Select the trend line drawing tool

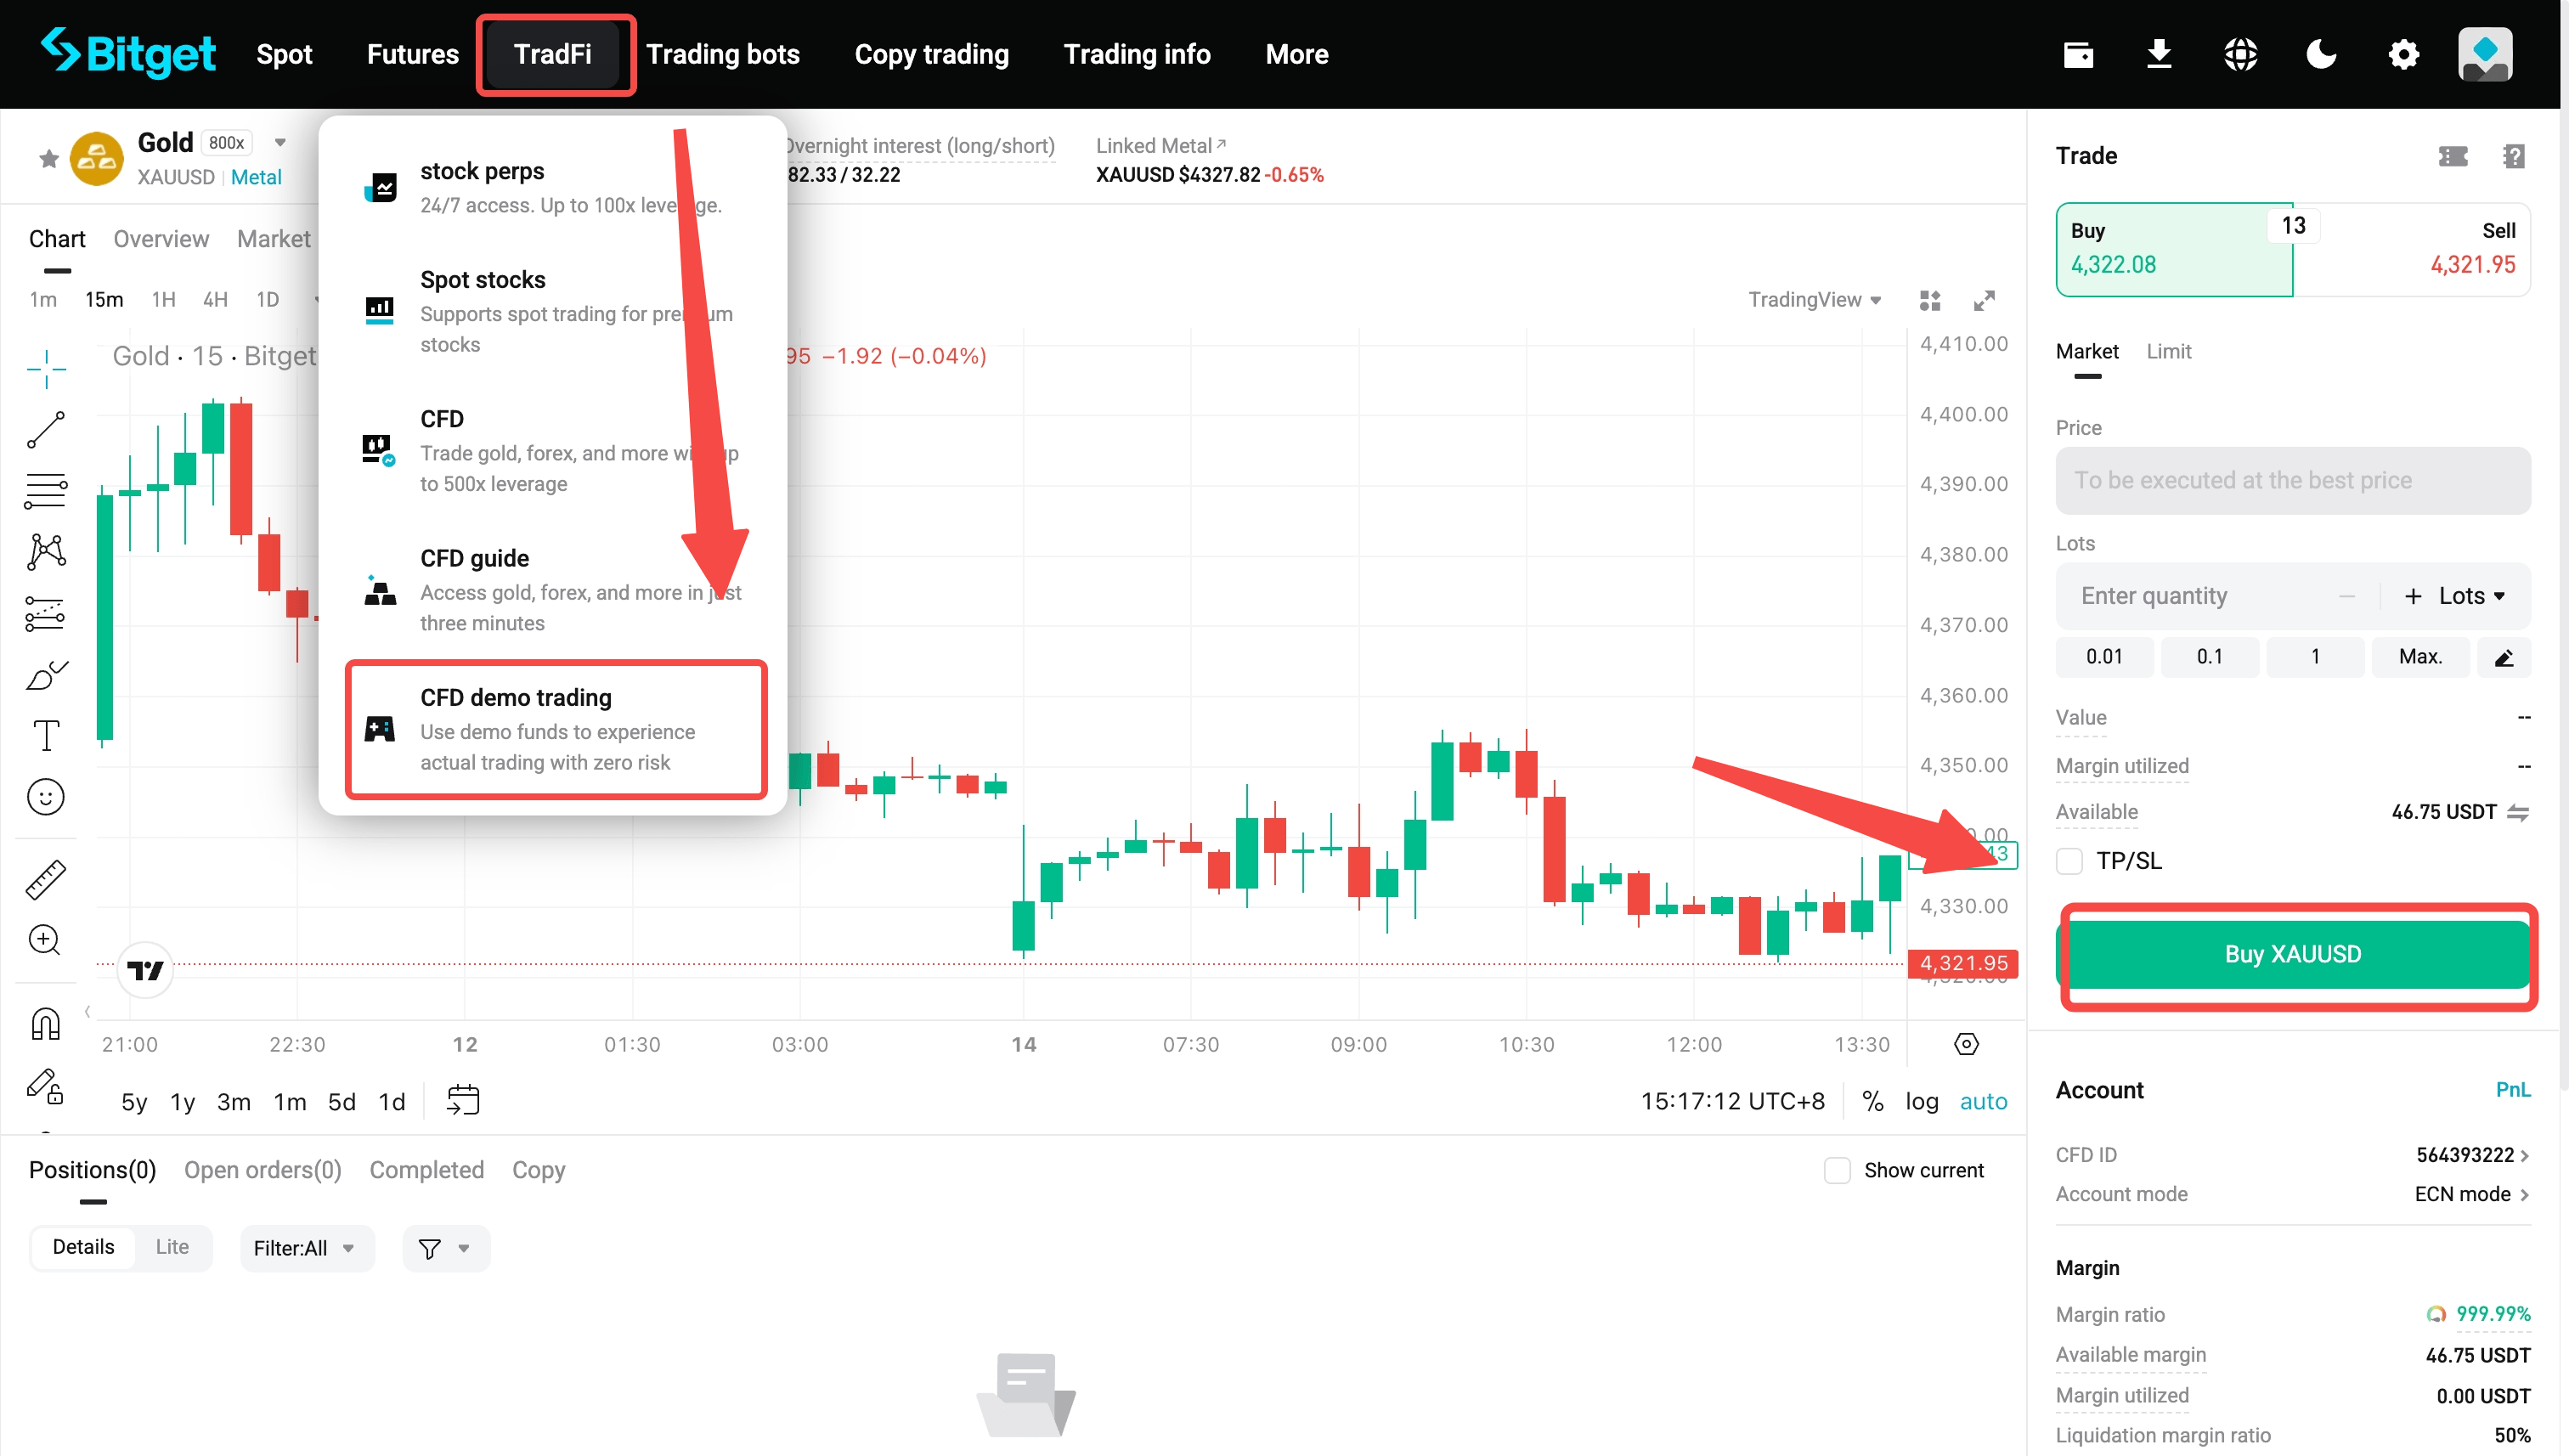click(46, 430)
